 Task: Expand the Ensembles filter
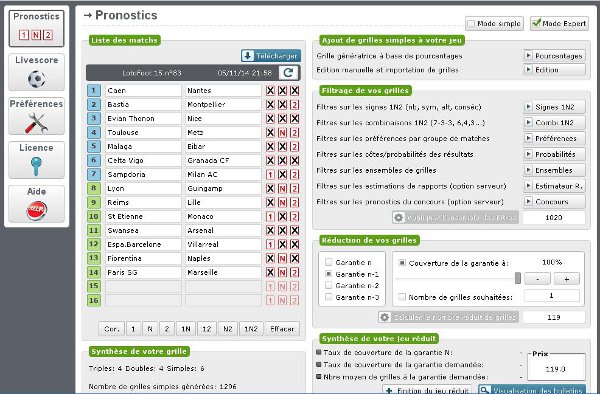[x=554, y=170]
